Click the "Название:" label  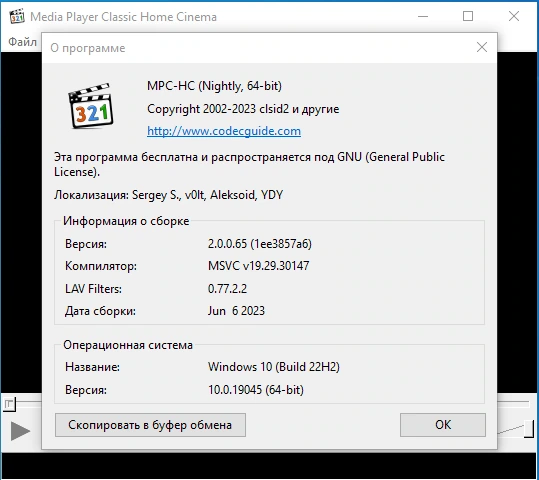tap(92, 367)
